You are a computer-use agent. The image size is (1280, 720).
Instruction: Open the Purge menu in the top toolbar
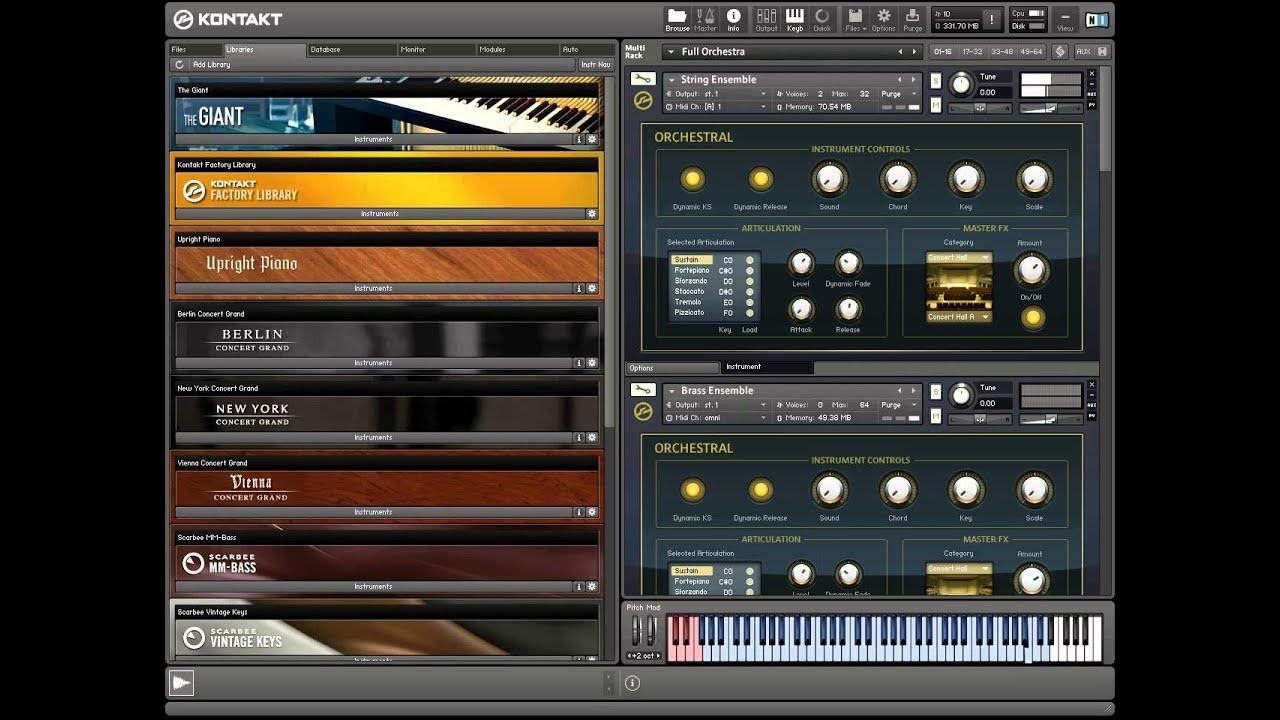[912, 19]
